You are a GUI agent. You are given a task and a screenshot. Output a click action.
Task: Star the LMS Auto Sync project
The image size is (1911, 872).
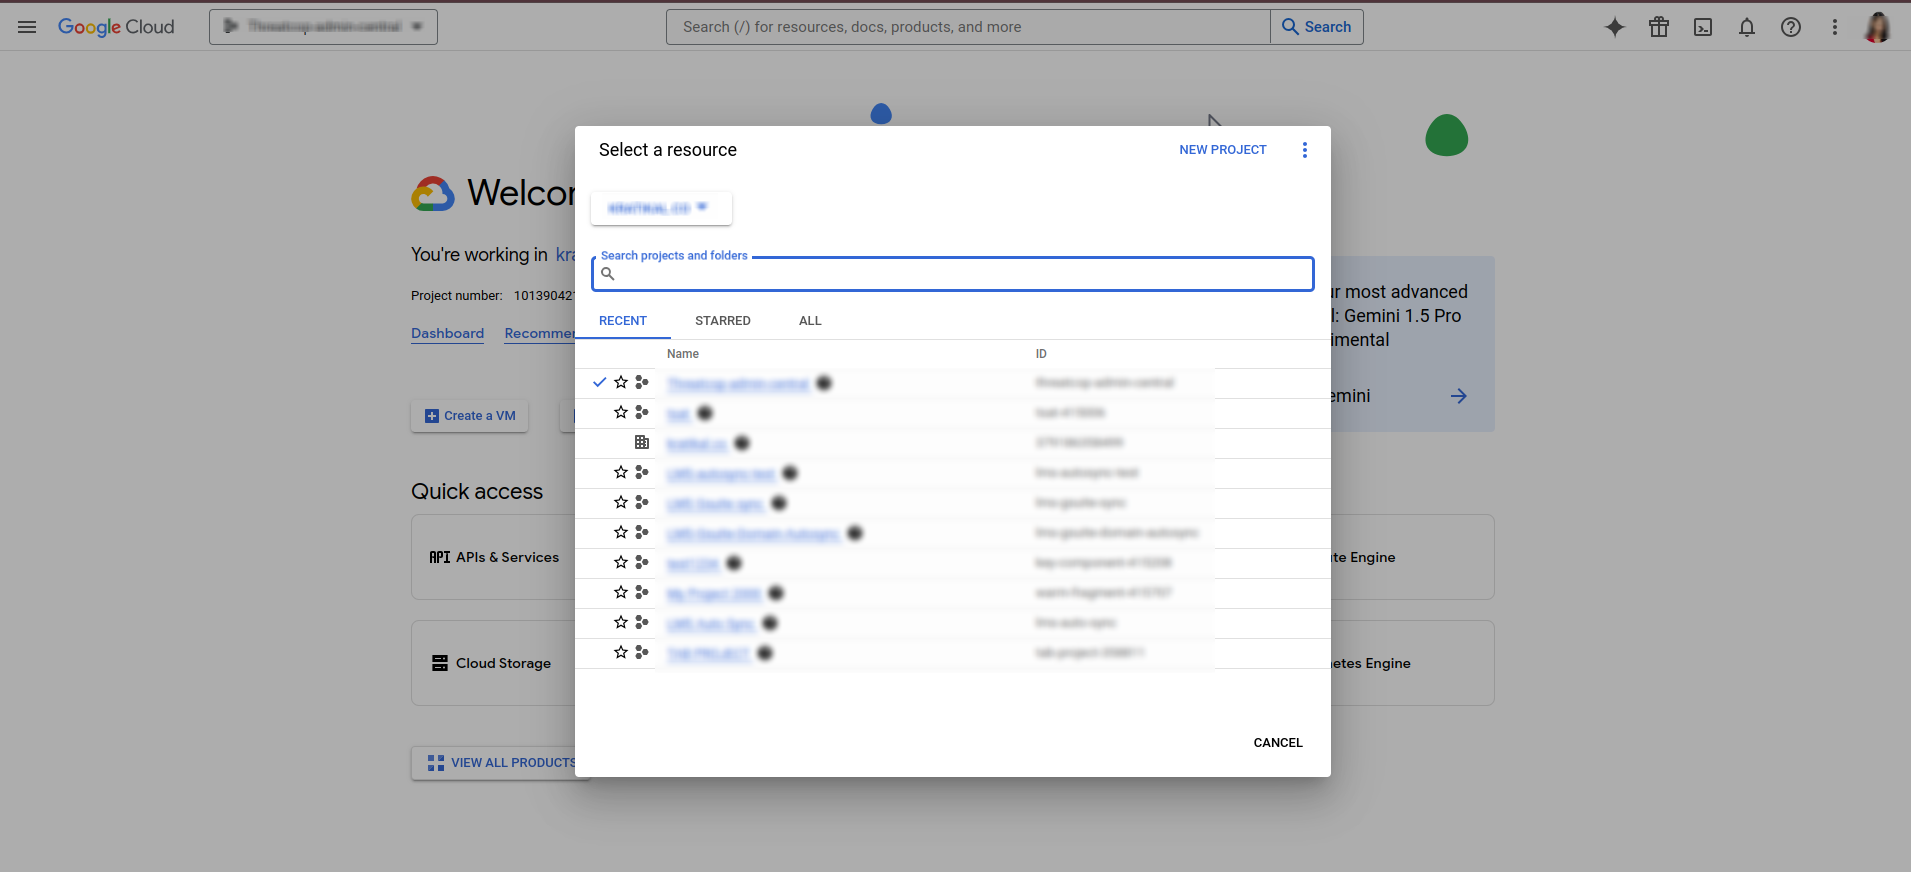tap(621, 622)
